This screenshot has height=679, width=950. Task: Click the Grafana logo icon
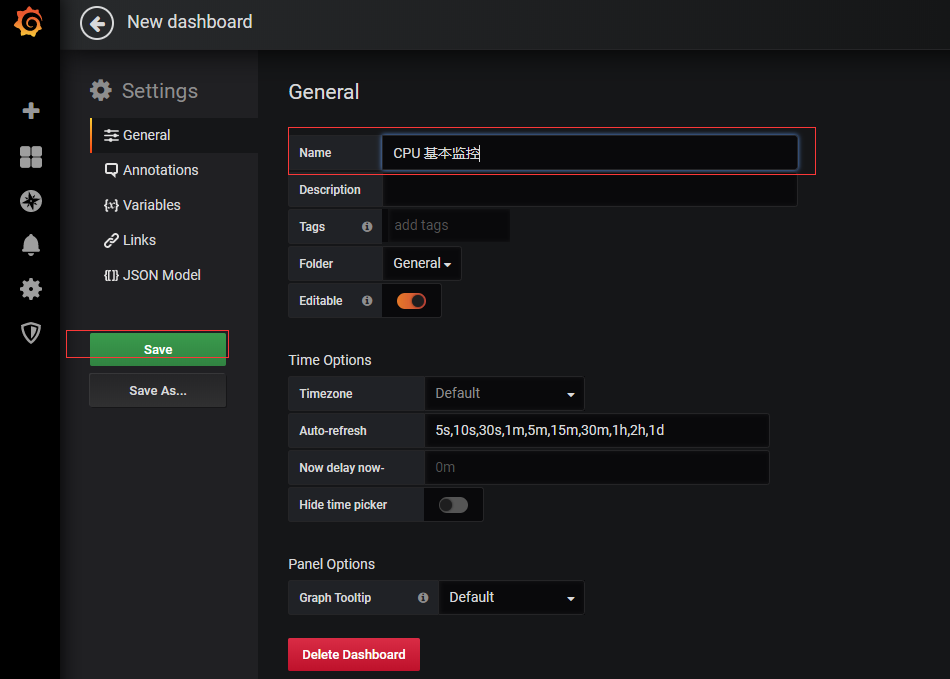point(28,22)
